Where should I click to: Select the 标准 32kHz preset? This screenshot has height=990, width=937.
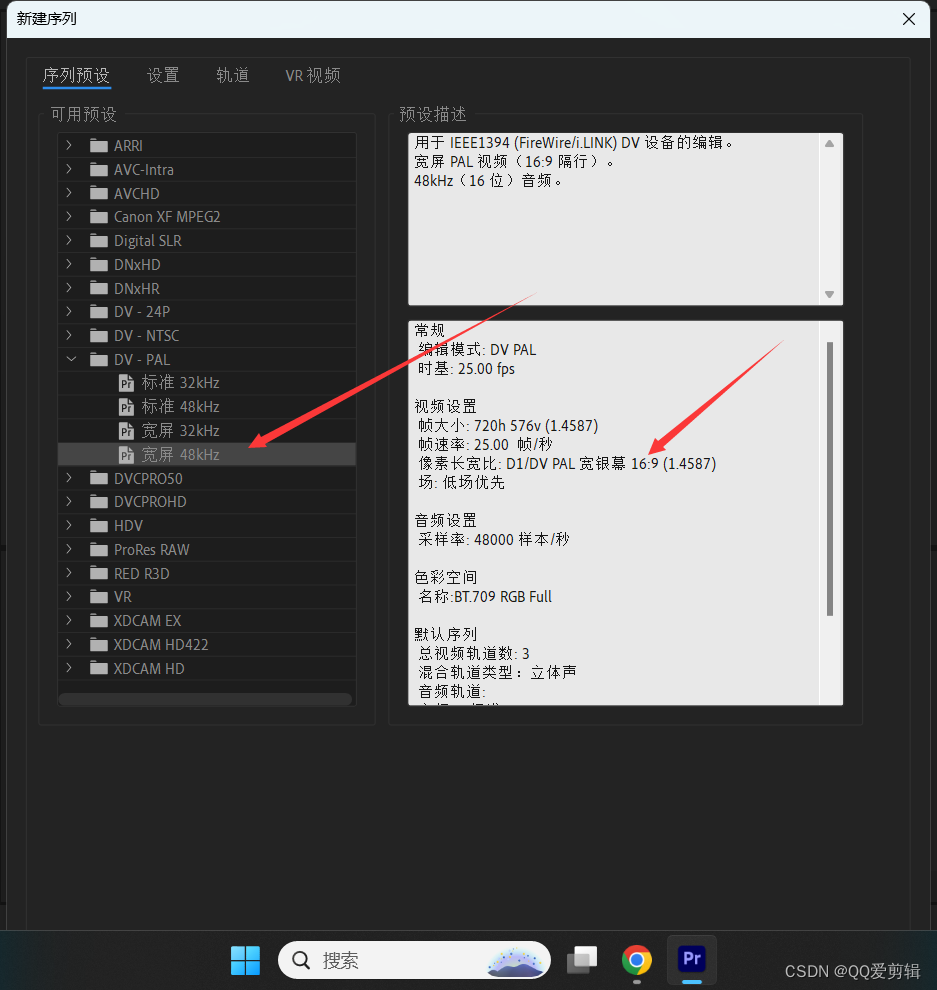pyautogui.click(x=207, y=383)
